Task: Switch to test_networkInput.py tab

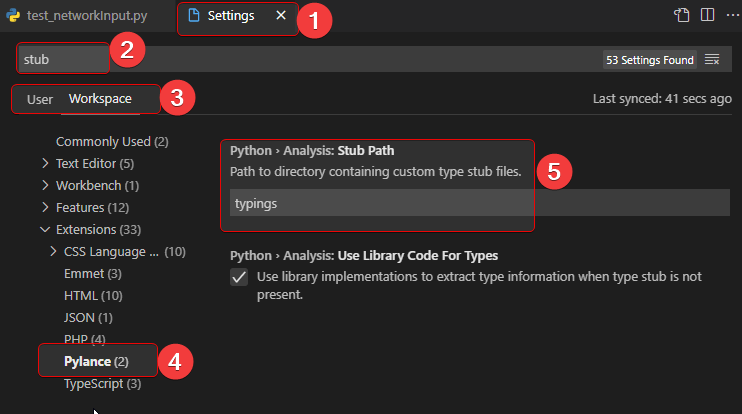Action: pos(87,16)
